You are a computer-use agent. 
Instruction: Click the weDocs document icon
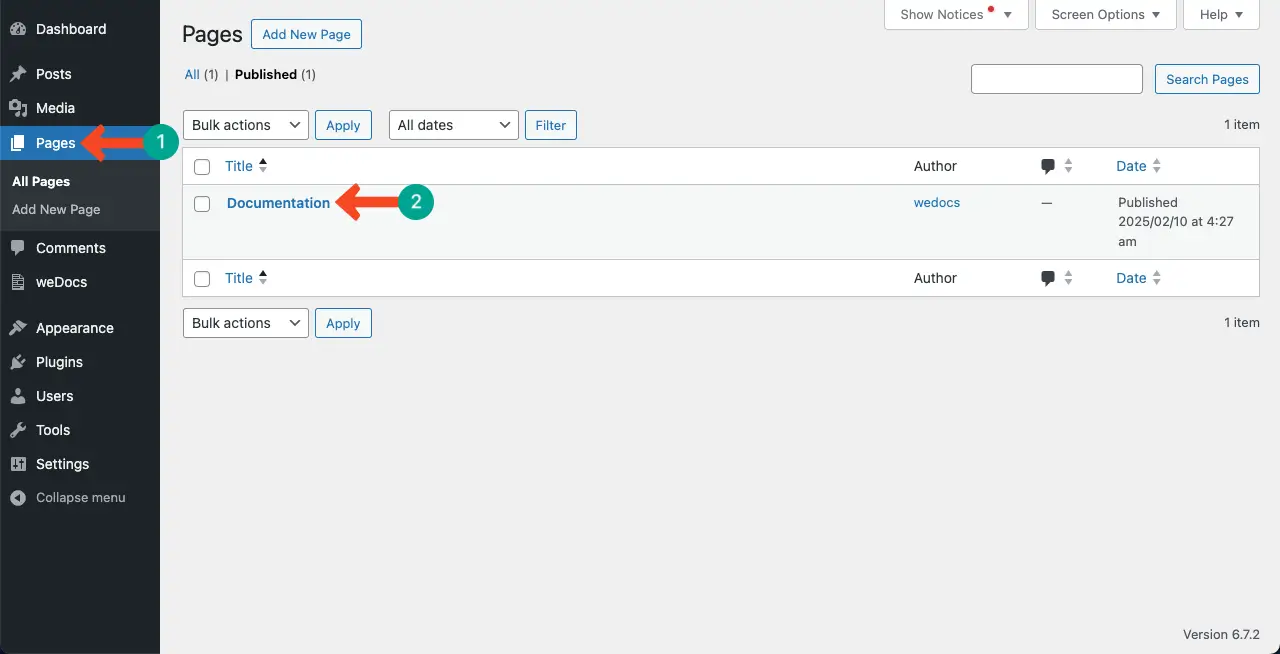click(x=18, y=282)
